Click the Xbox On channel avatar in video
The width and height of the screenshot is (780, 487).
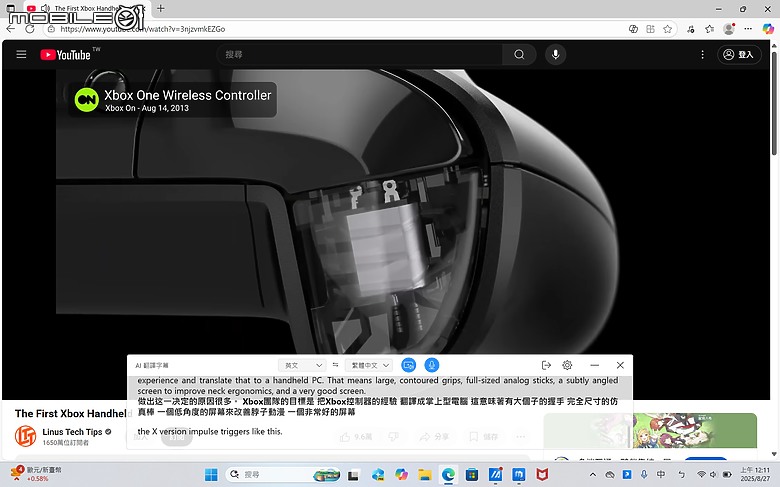(87, 99)
